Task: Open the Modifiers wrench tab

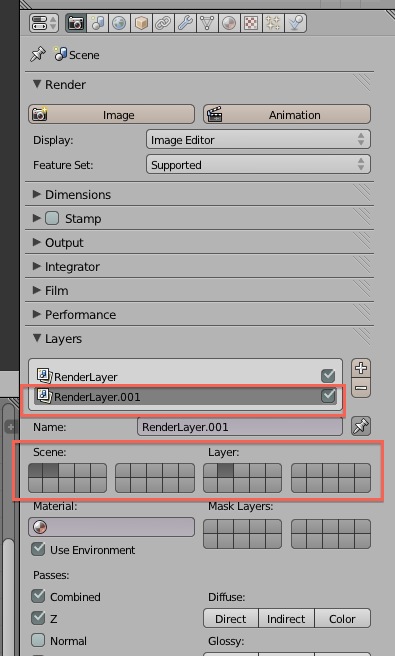Action: coord(185,23)
